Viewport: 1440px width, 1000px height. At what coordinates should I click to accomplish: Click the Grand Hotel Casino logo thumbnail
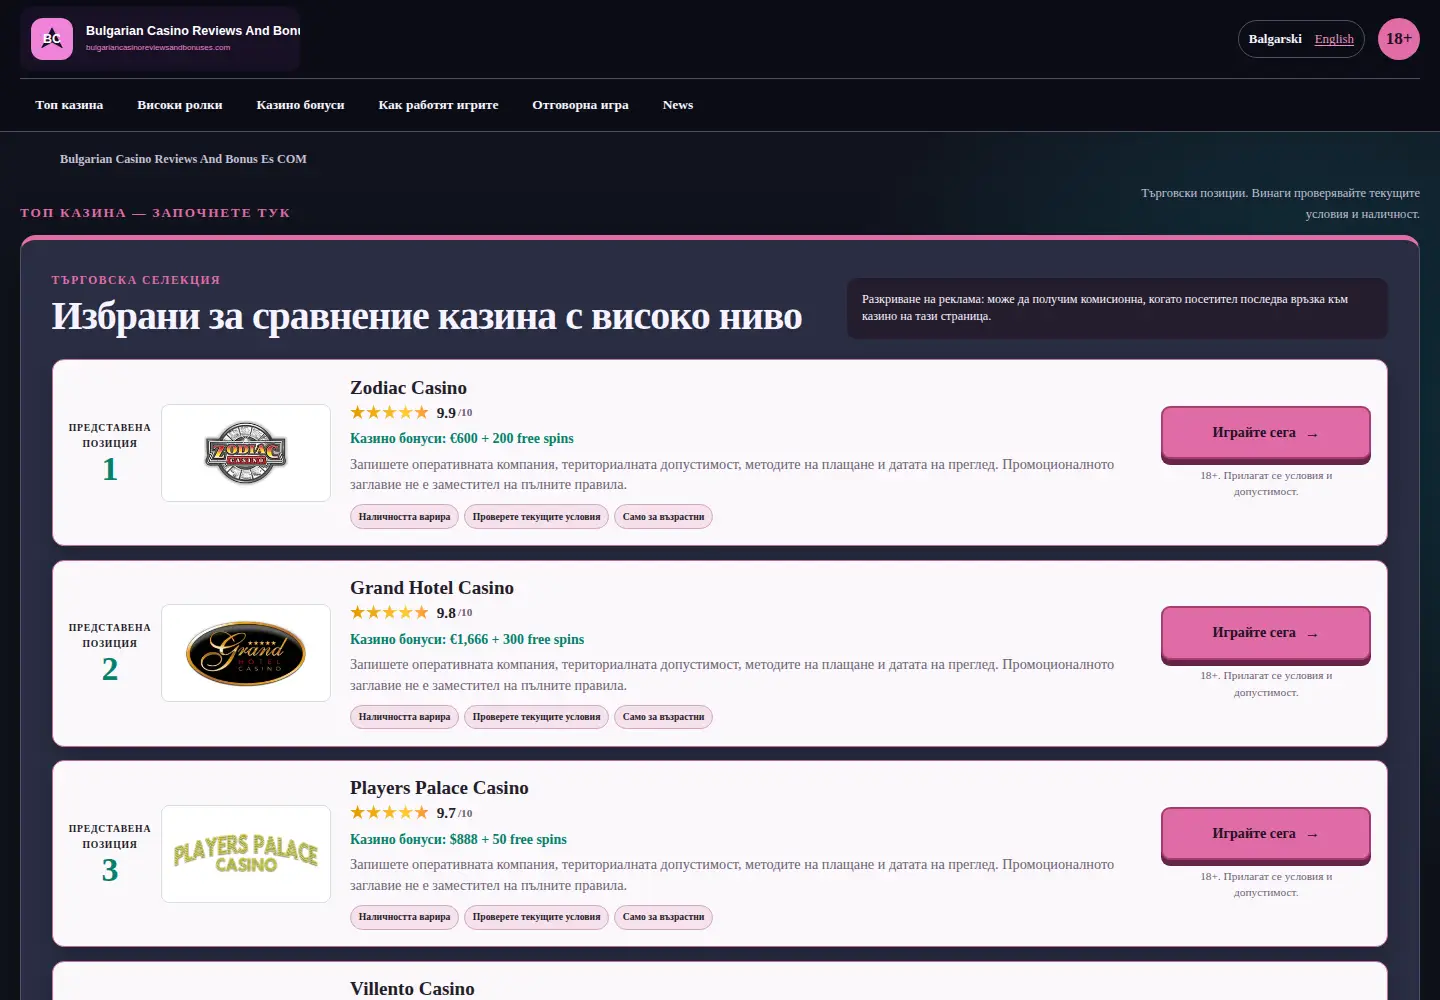click(x=246, y=653)
